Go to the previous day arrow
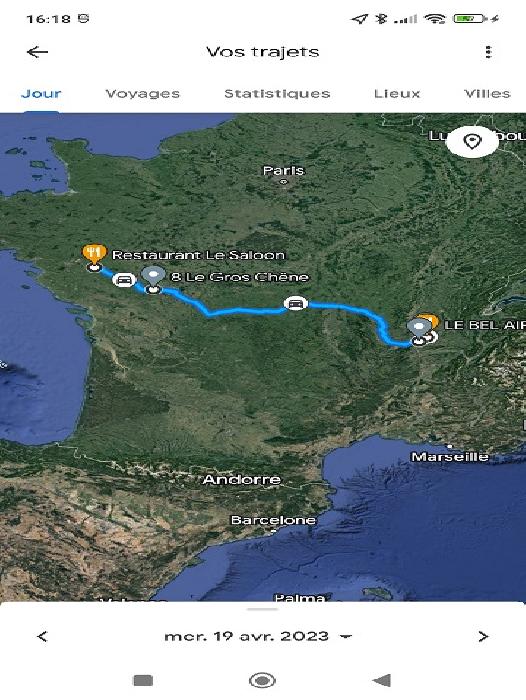The image size is (526, 700). pos(42,636)
